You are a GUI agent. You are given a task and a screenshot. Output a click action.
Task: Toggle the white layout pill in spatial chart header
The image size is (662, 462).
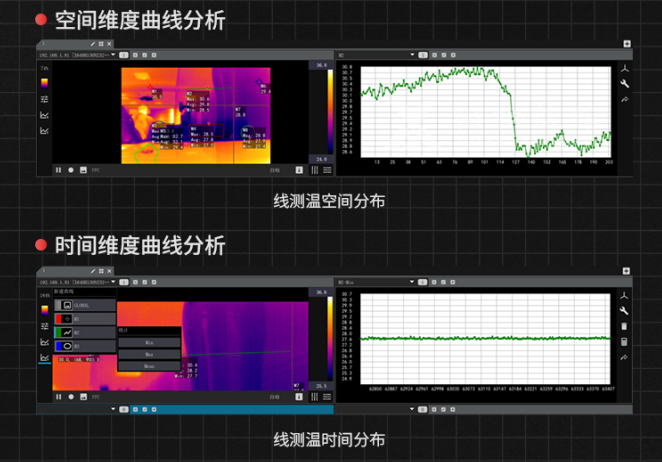coord(423,55)
